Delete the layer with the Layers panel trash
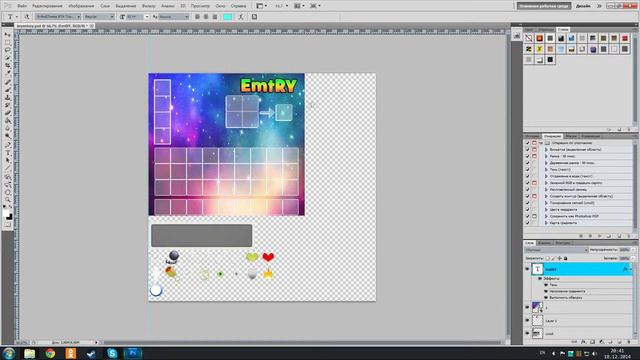This screenshot has width=640, height=360. pos(629,342)
